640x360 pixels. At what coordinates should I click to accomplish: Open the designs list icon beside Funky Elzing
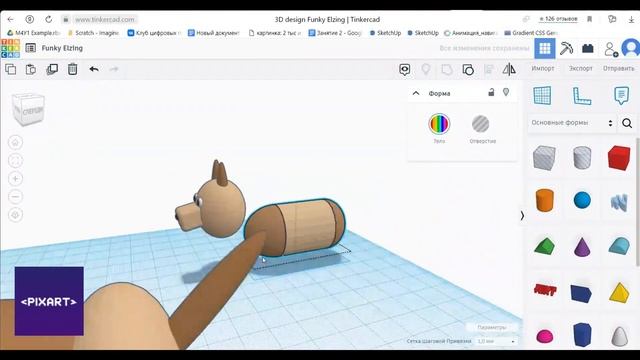pyautogui.click(x=31, y=48)
